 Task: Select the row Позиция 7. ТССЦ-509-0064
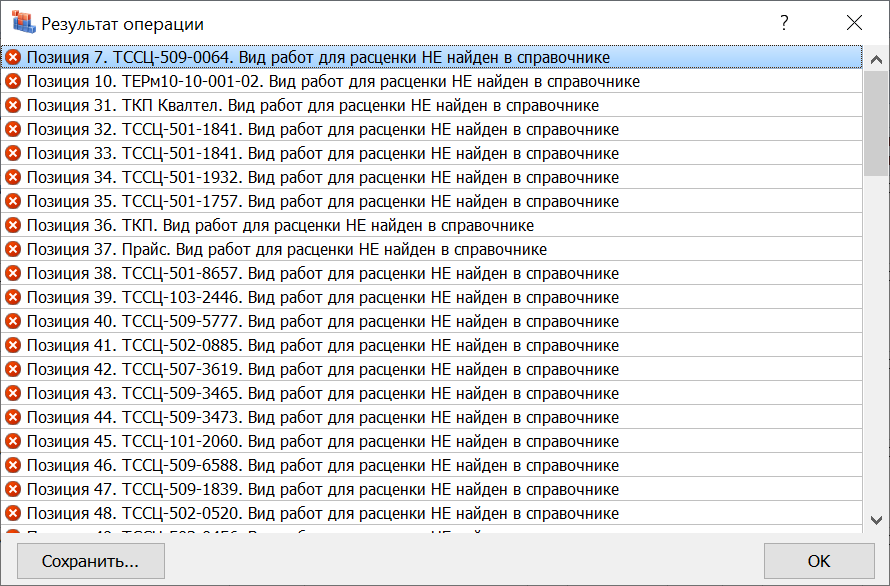pos(431,57)
